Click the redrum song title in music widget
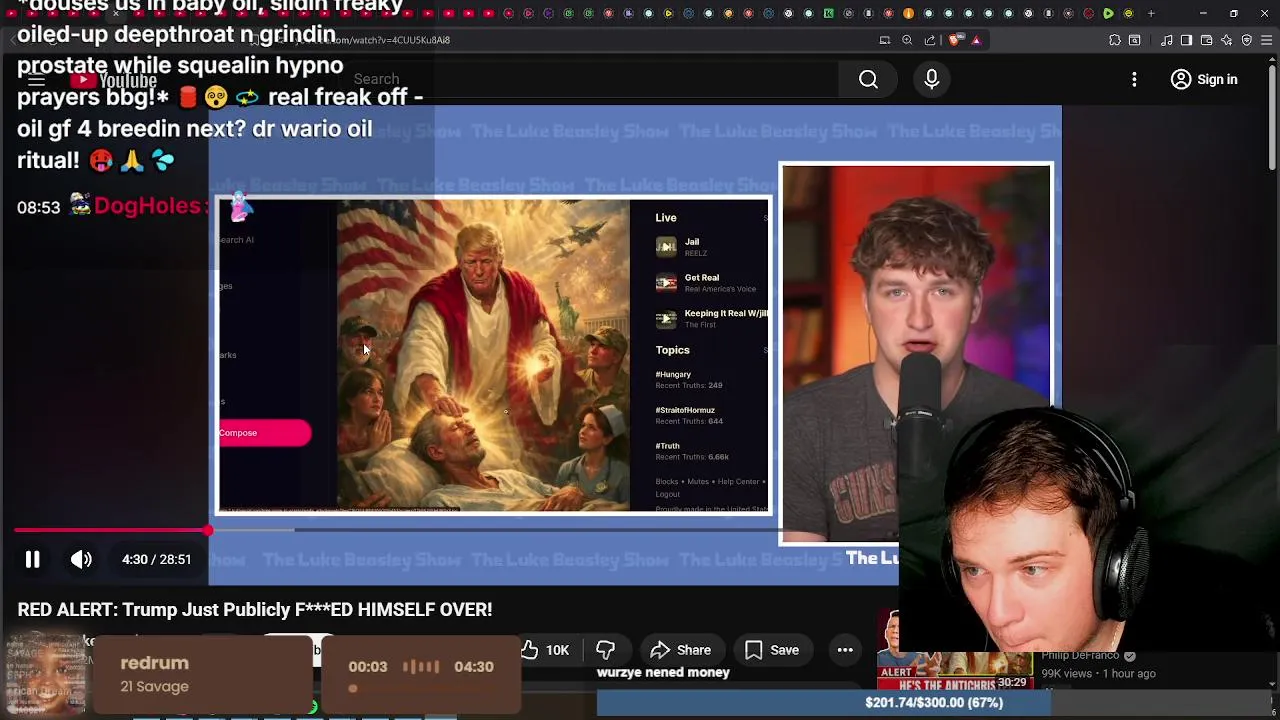This screenshot has height=720, width=1280. [154, 663]
